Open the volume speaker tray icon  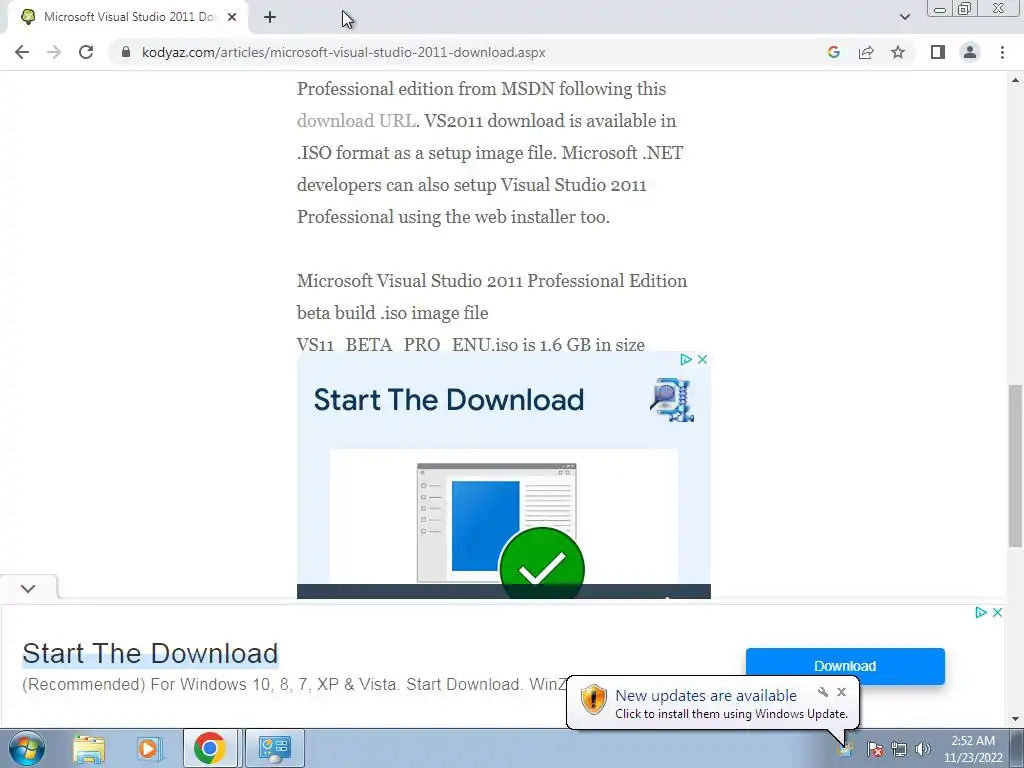[x=923, y=749]
